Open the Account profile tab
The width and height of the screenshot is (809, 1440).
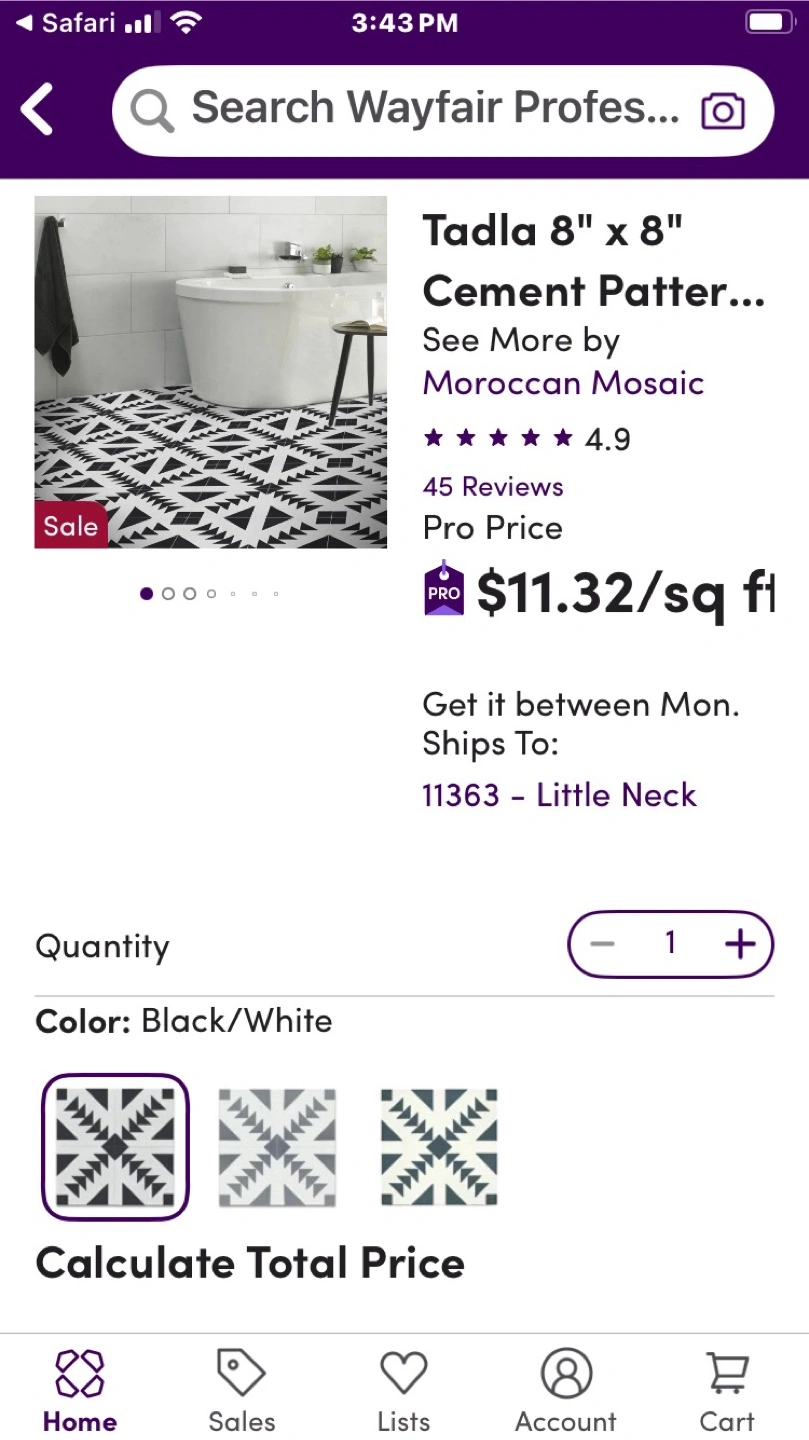coord(566,1390)
